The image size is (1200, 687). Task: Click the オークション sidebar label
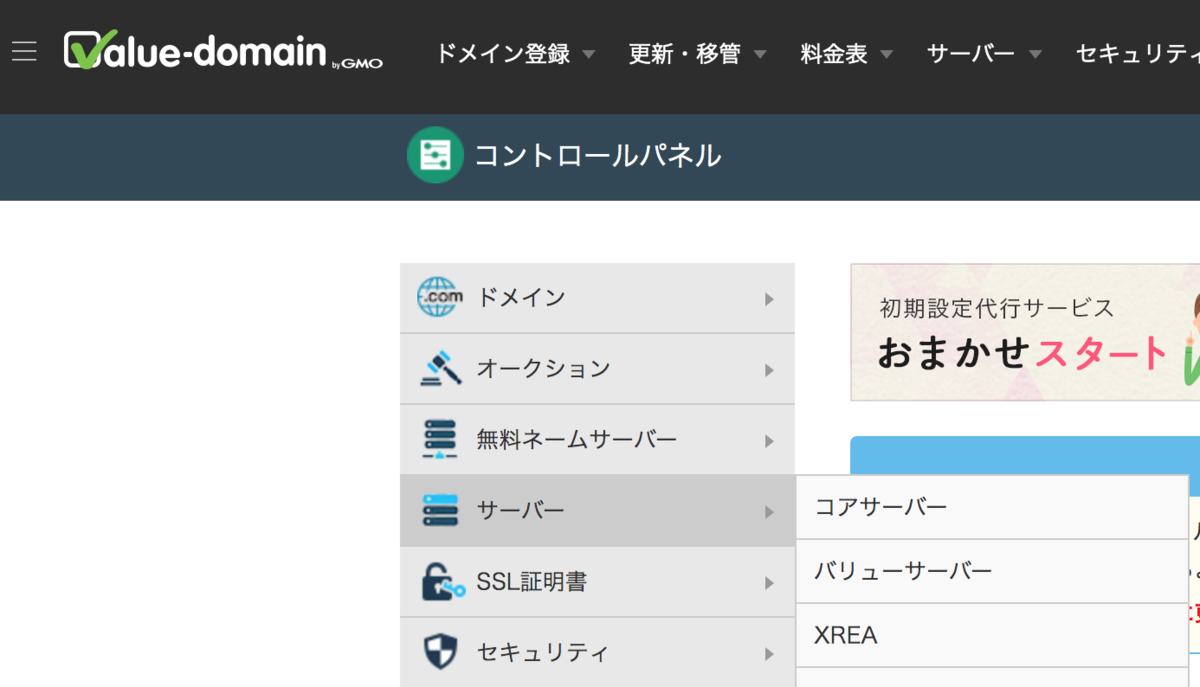pos(544,369)
